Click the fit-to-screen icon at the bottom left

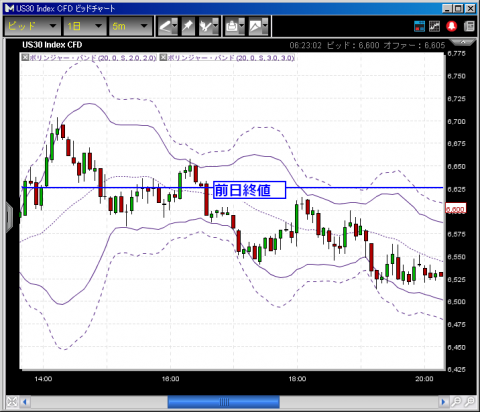(12, 402)
